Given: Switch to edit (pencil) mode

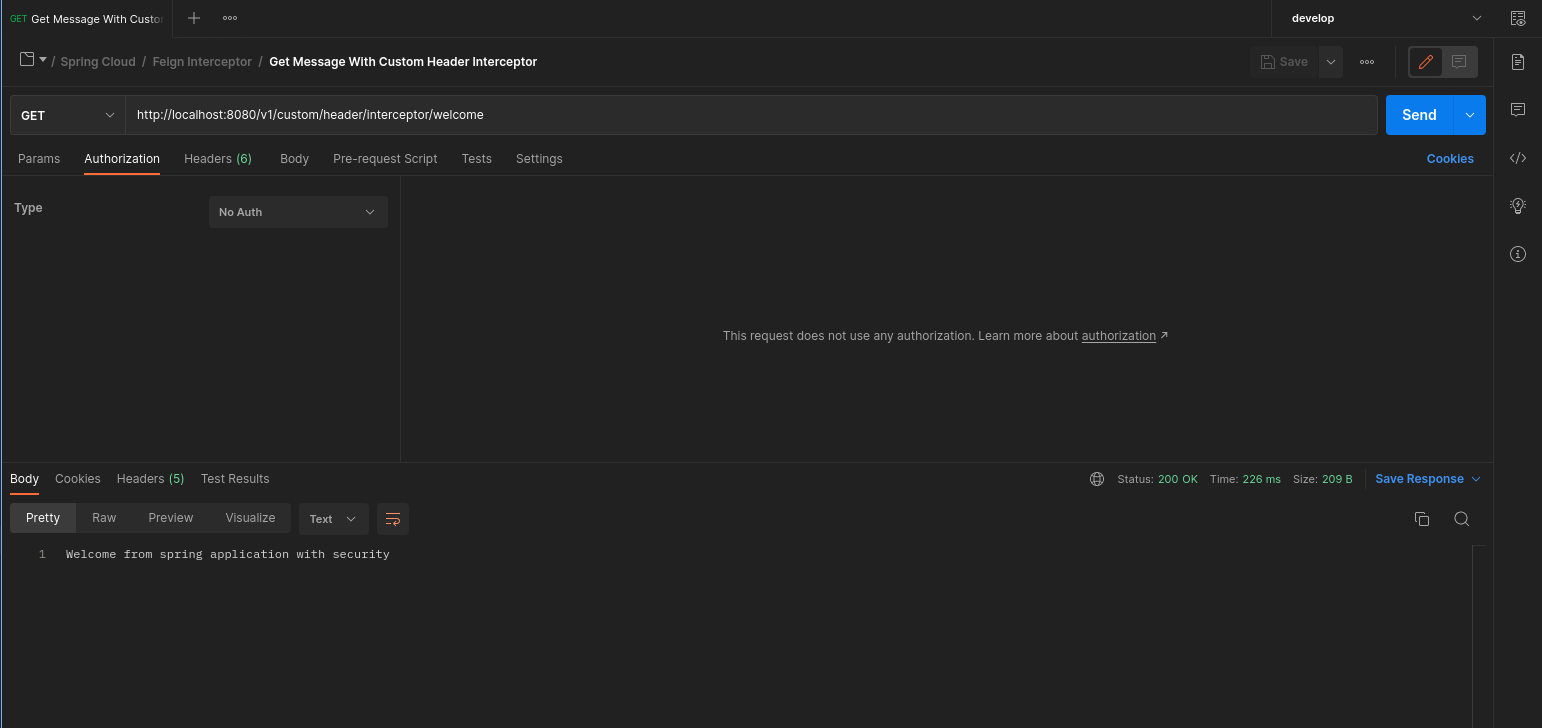Looking at the screenshot, I should coord(1426,62).
